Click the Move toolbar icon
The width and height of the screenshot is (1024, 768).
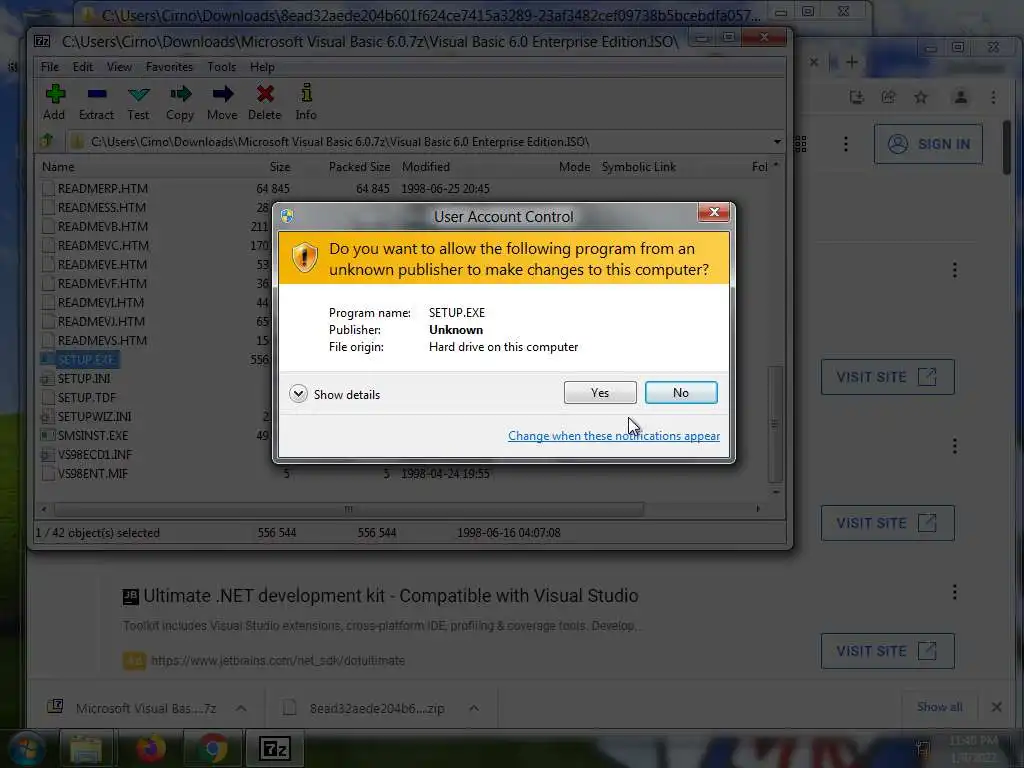[222, 102]
